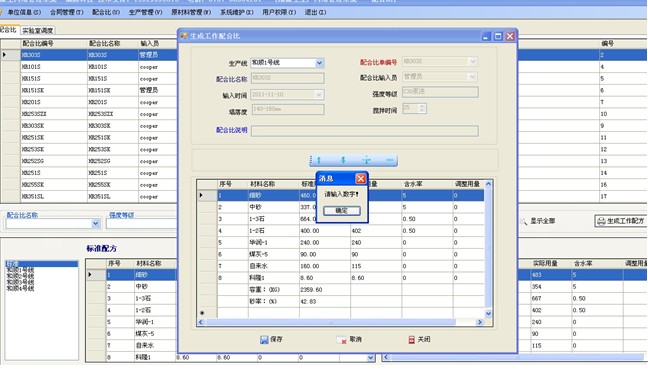The height and width of the screenshot is (369, 648).
Task: Select row MR151SK in main table
Action: (x=89, y=90)
